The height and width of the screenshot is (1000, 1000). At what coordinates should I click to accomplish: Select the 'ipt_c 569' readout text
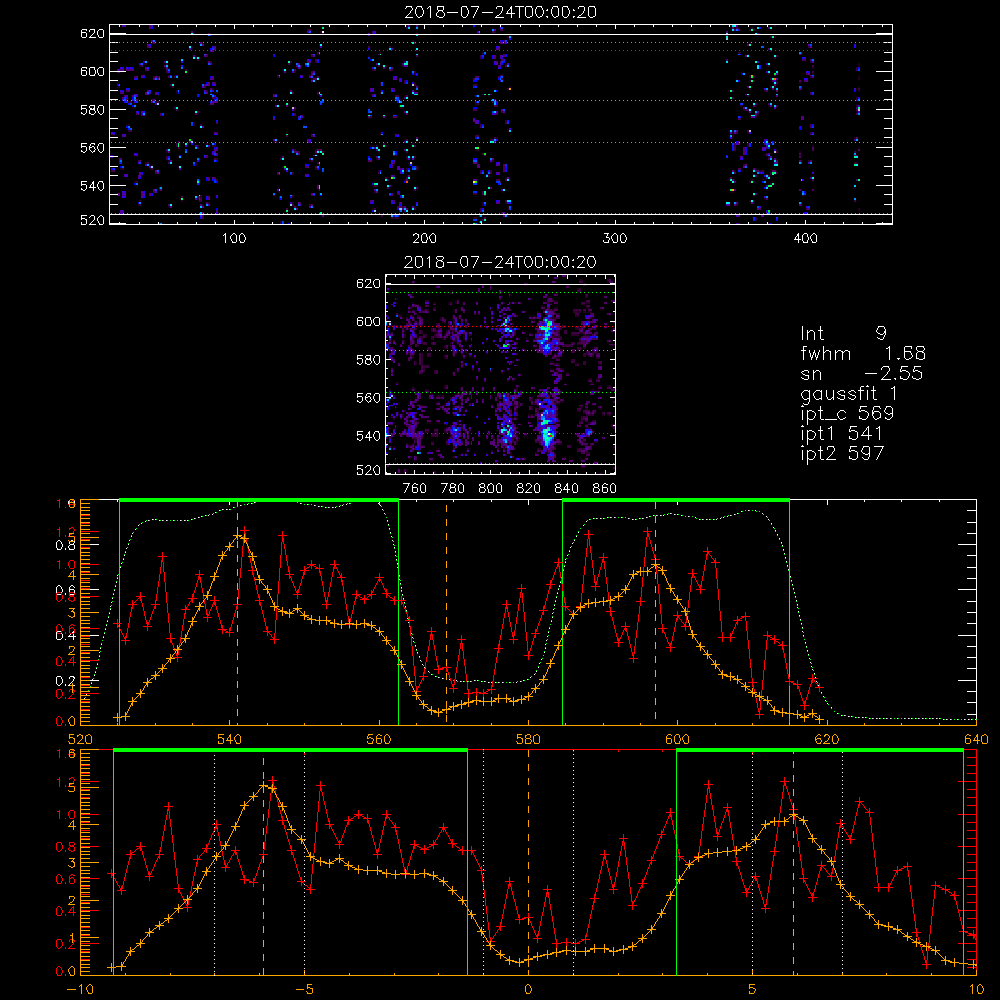(847, 414)
